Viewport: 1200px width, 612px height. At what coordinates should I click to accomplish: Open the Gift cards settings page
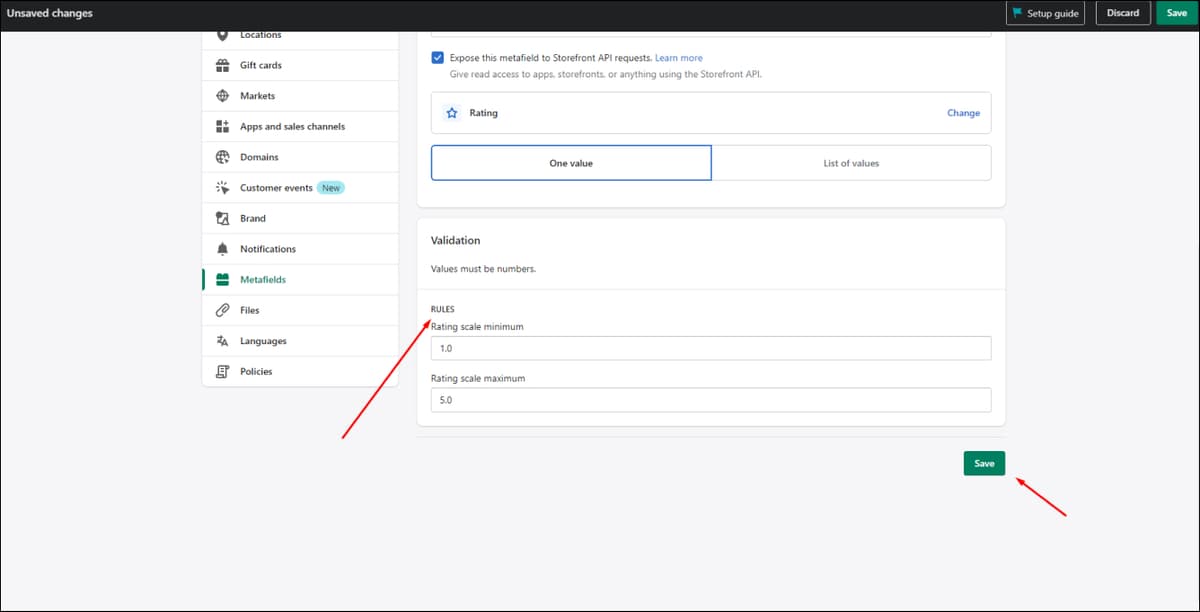coord(300,65)
